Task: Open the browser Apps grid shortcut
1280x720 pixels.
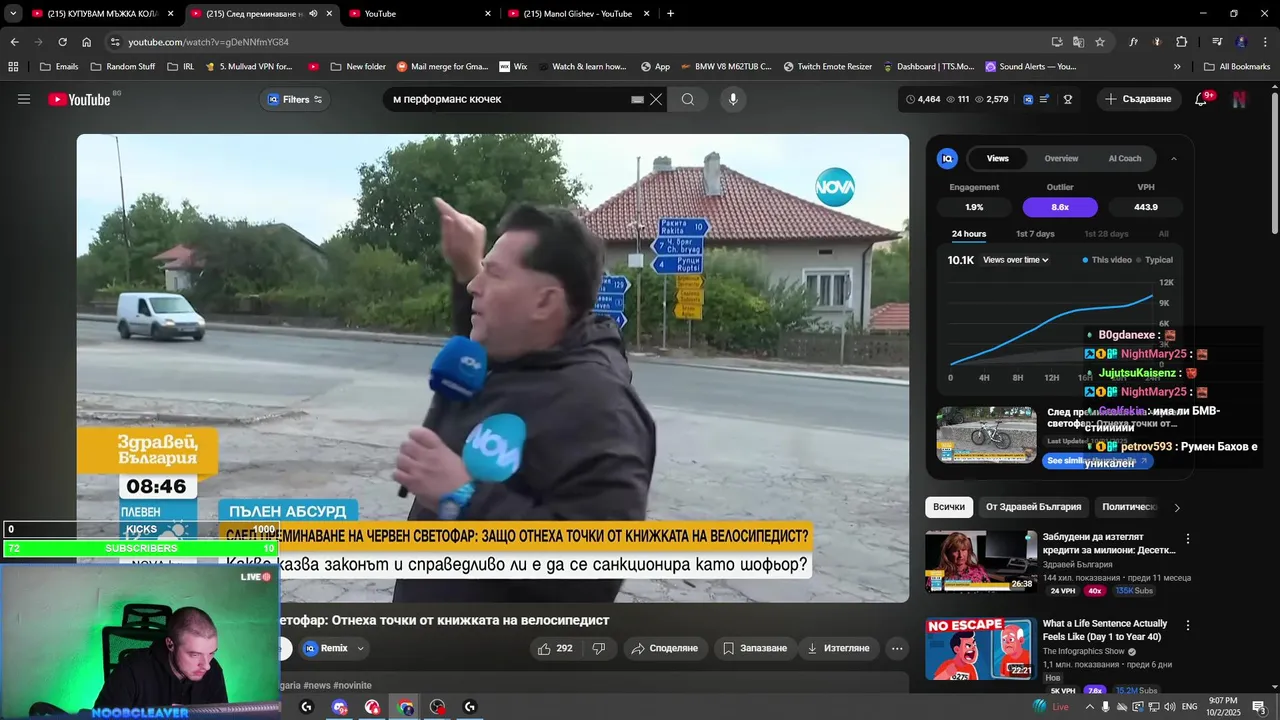Action: pyautogui.click(x=13, y=67)
